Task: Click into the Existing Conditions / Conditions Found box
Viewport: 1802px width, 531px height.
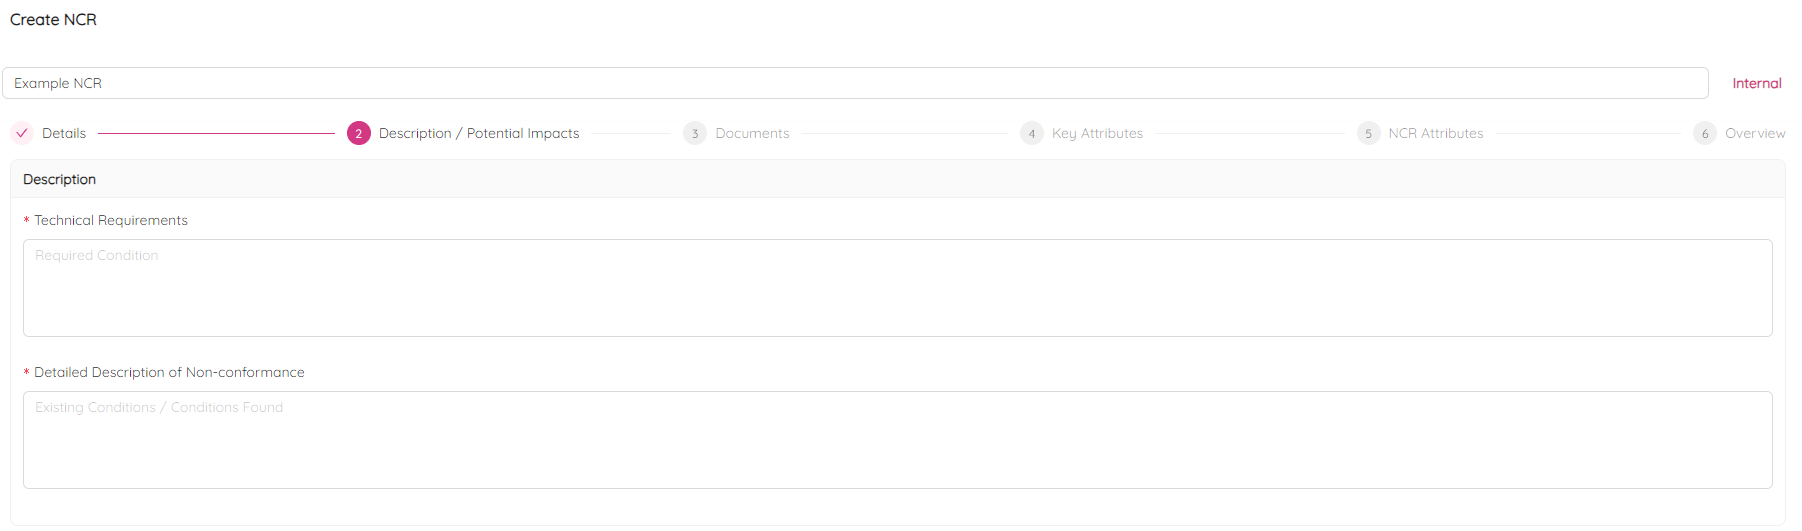Action: (x=897, y=440)
